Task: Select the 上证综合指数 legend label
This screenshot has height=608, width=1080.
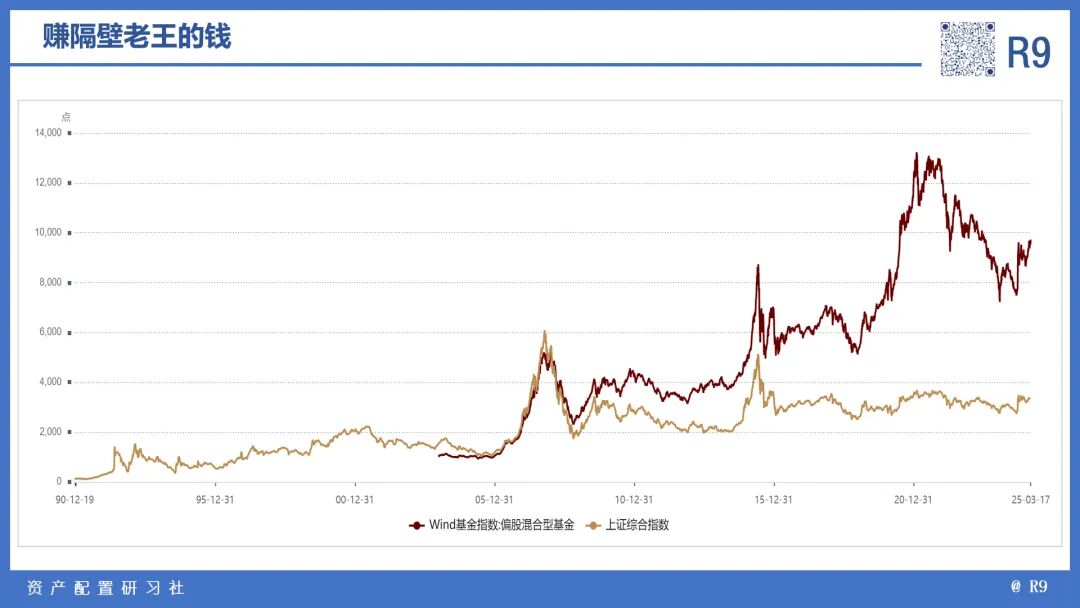Action: tap(637, 525)
